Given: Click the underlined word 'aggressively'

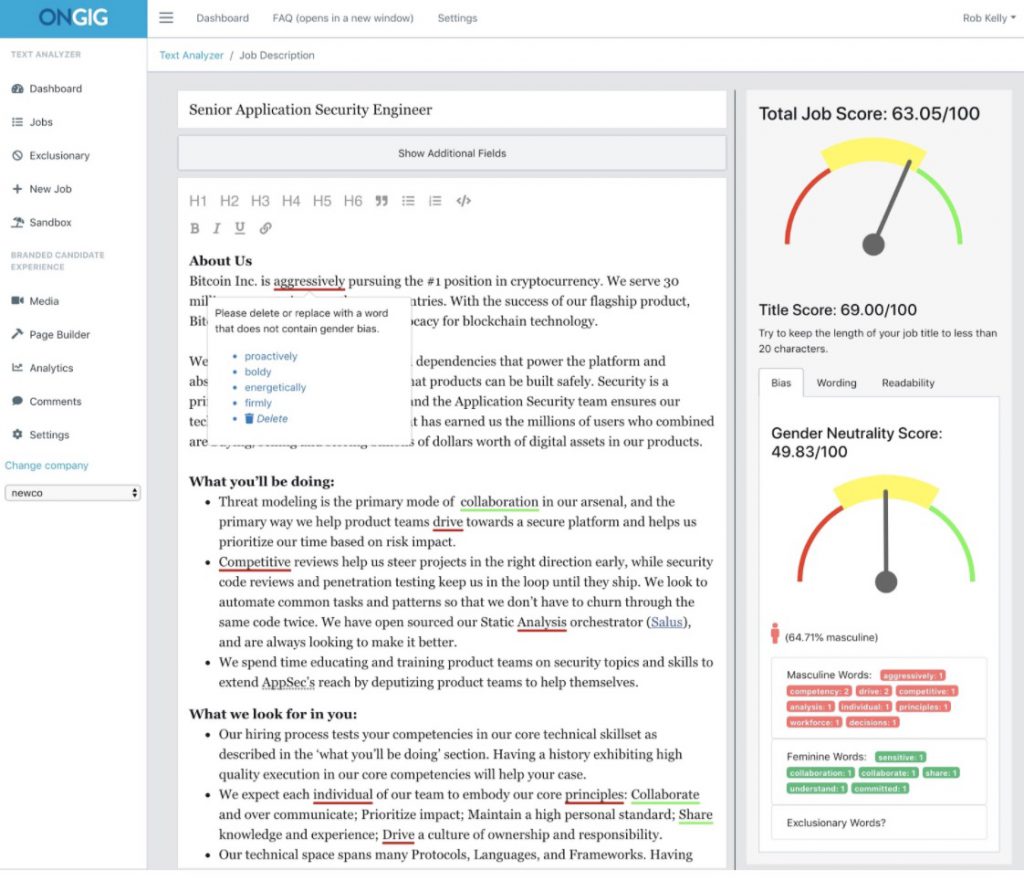Looking at the screenshot, I should point(309,281).
